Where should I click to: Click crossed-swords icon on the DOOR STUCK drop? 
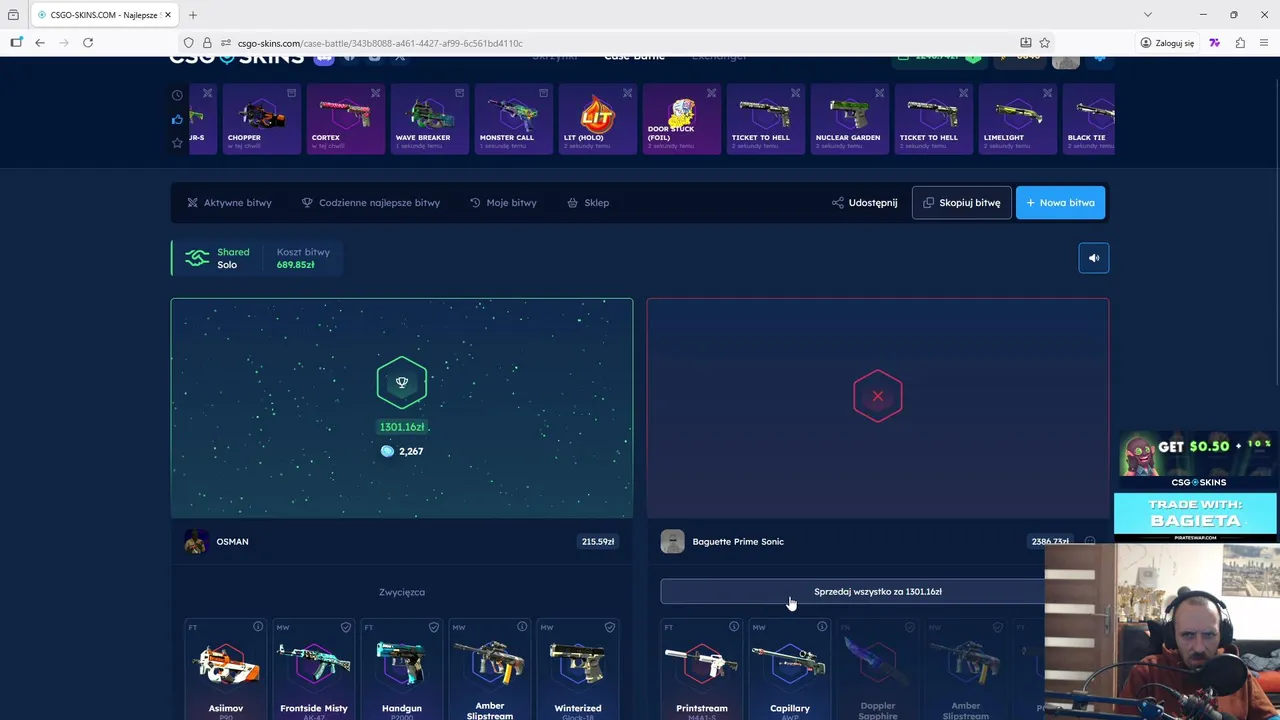pyautogui.click(x=711, y=93)
